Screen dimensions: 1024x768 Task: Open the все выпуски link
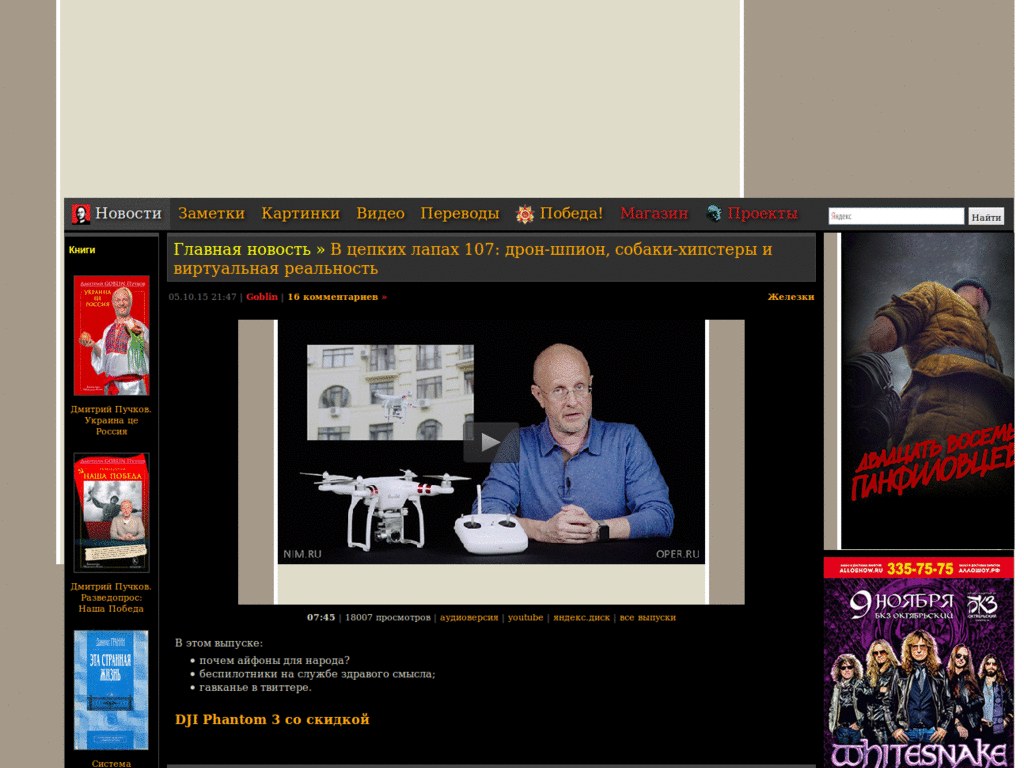(648, 618)
